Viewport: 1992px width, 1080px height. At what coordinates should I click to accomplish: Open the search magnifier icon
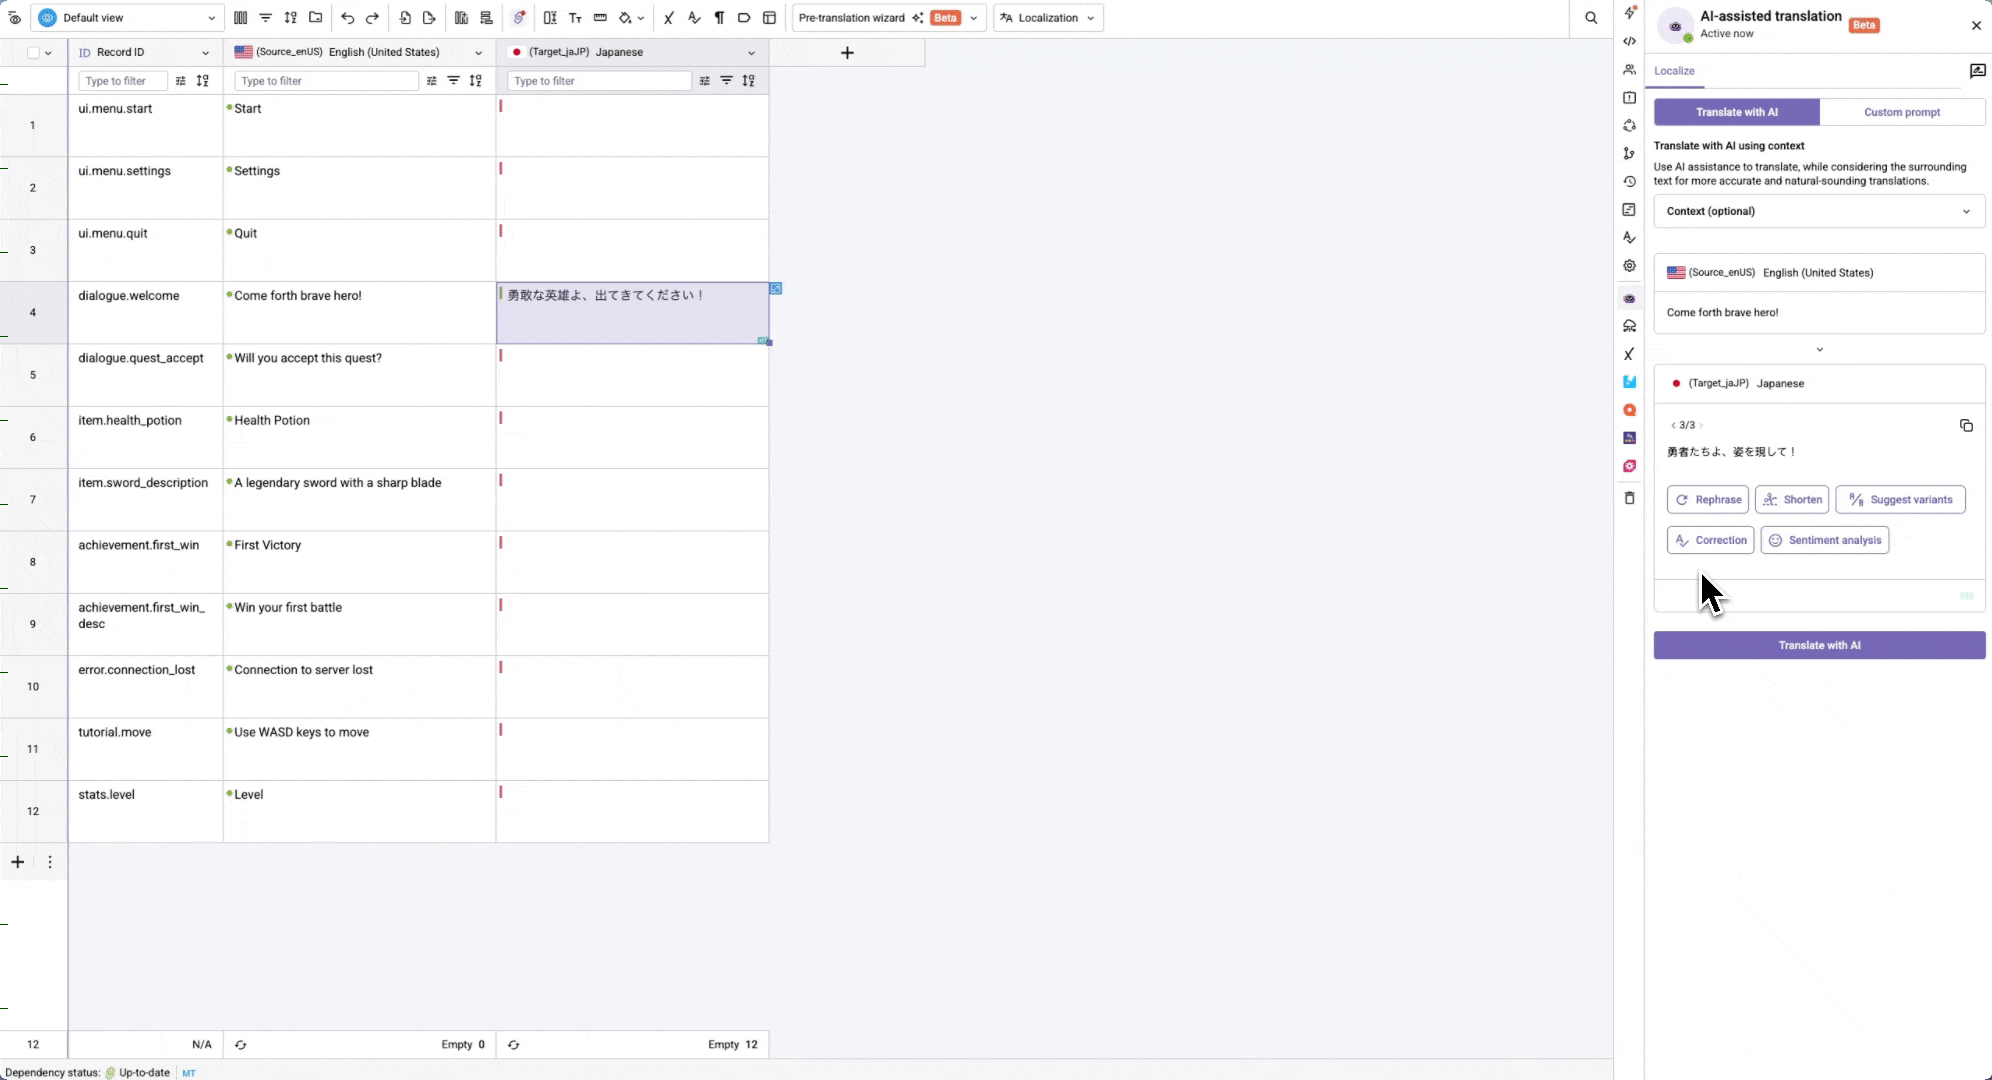pos(1591,18)
